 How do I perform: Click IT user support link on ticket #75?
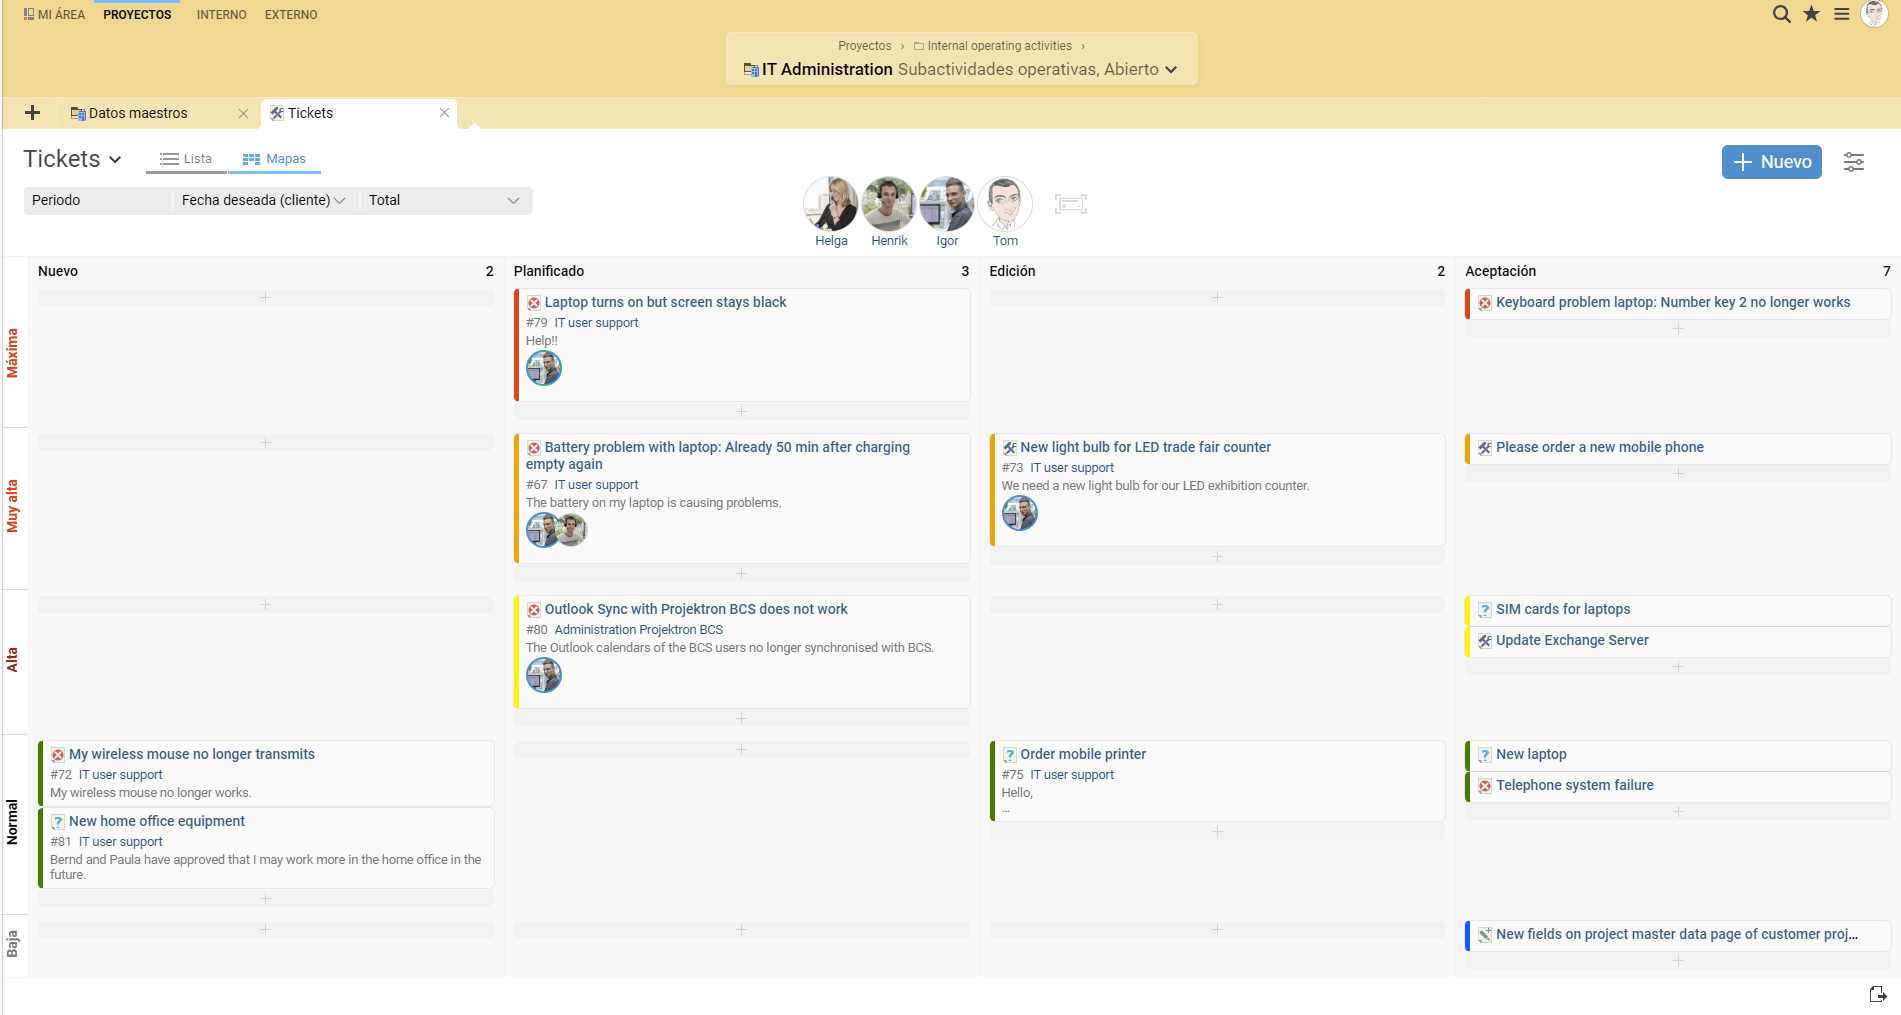1072,775
